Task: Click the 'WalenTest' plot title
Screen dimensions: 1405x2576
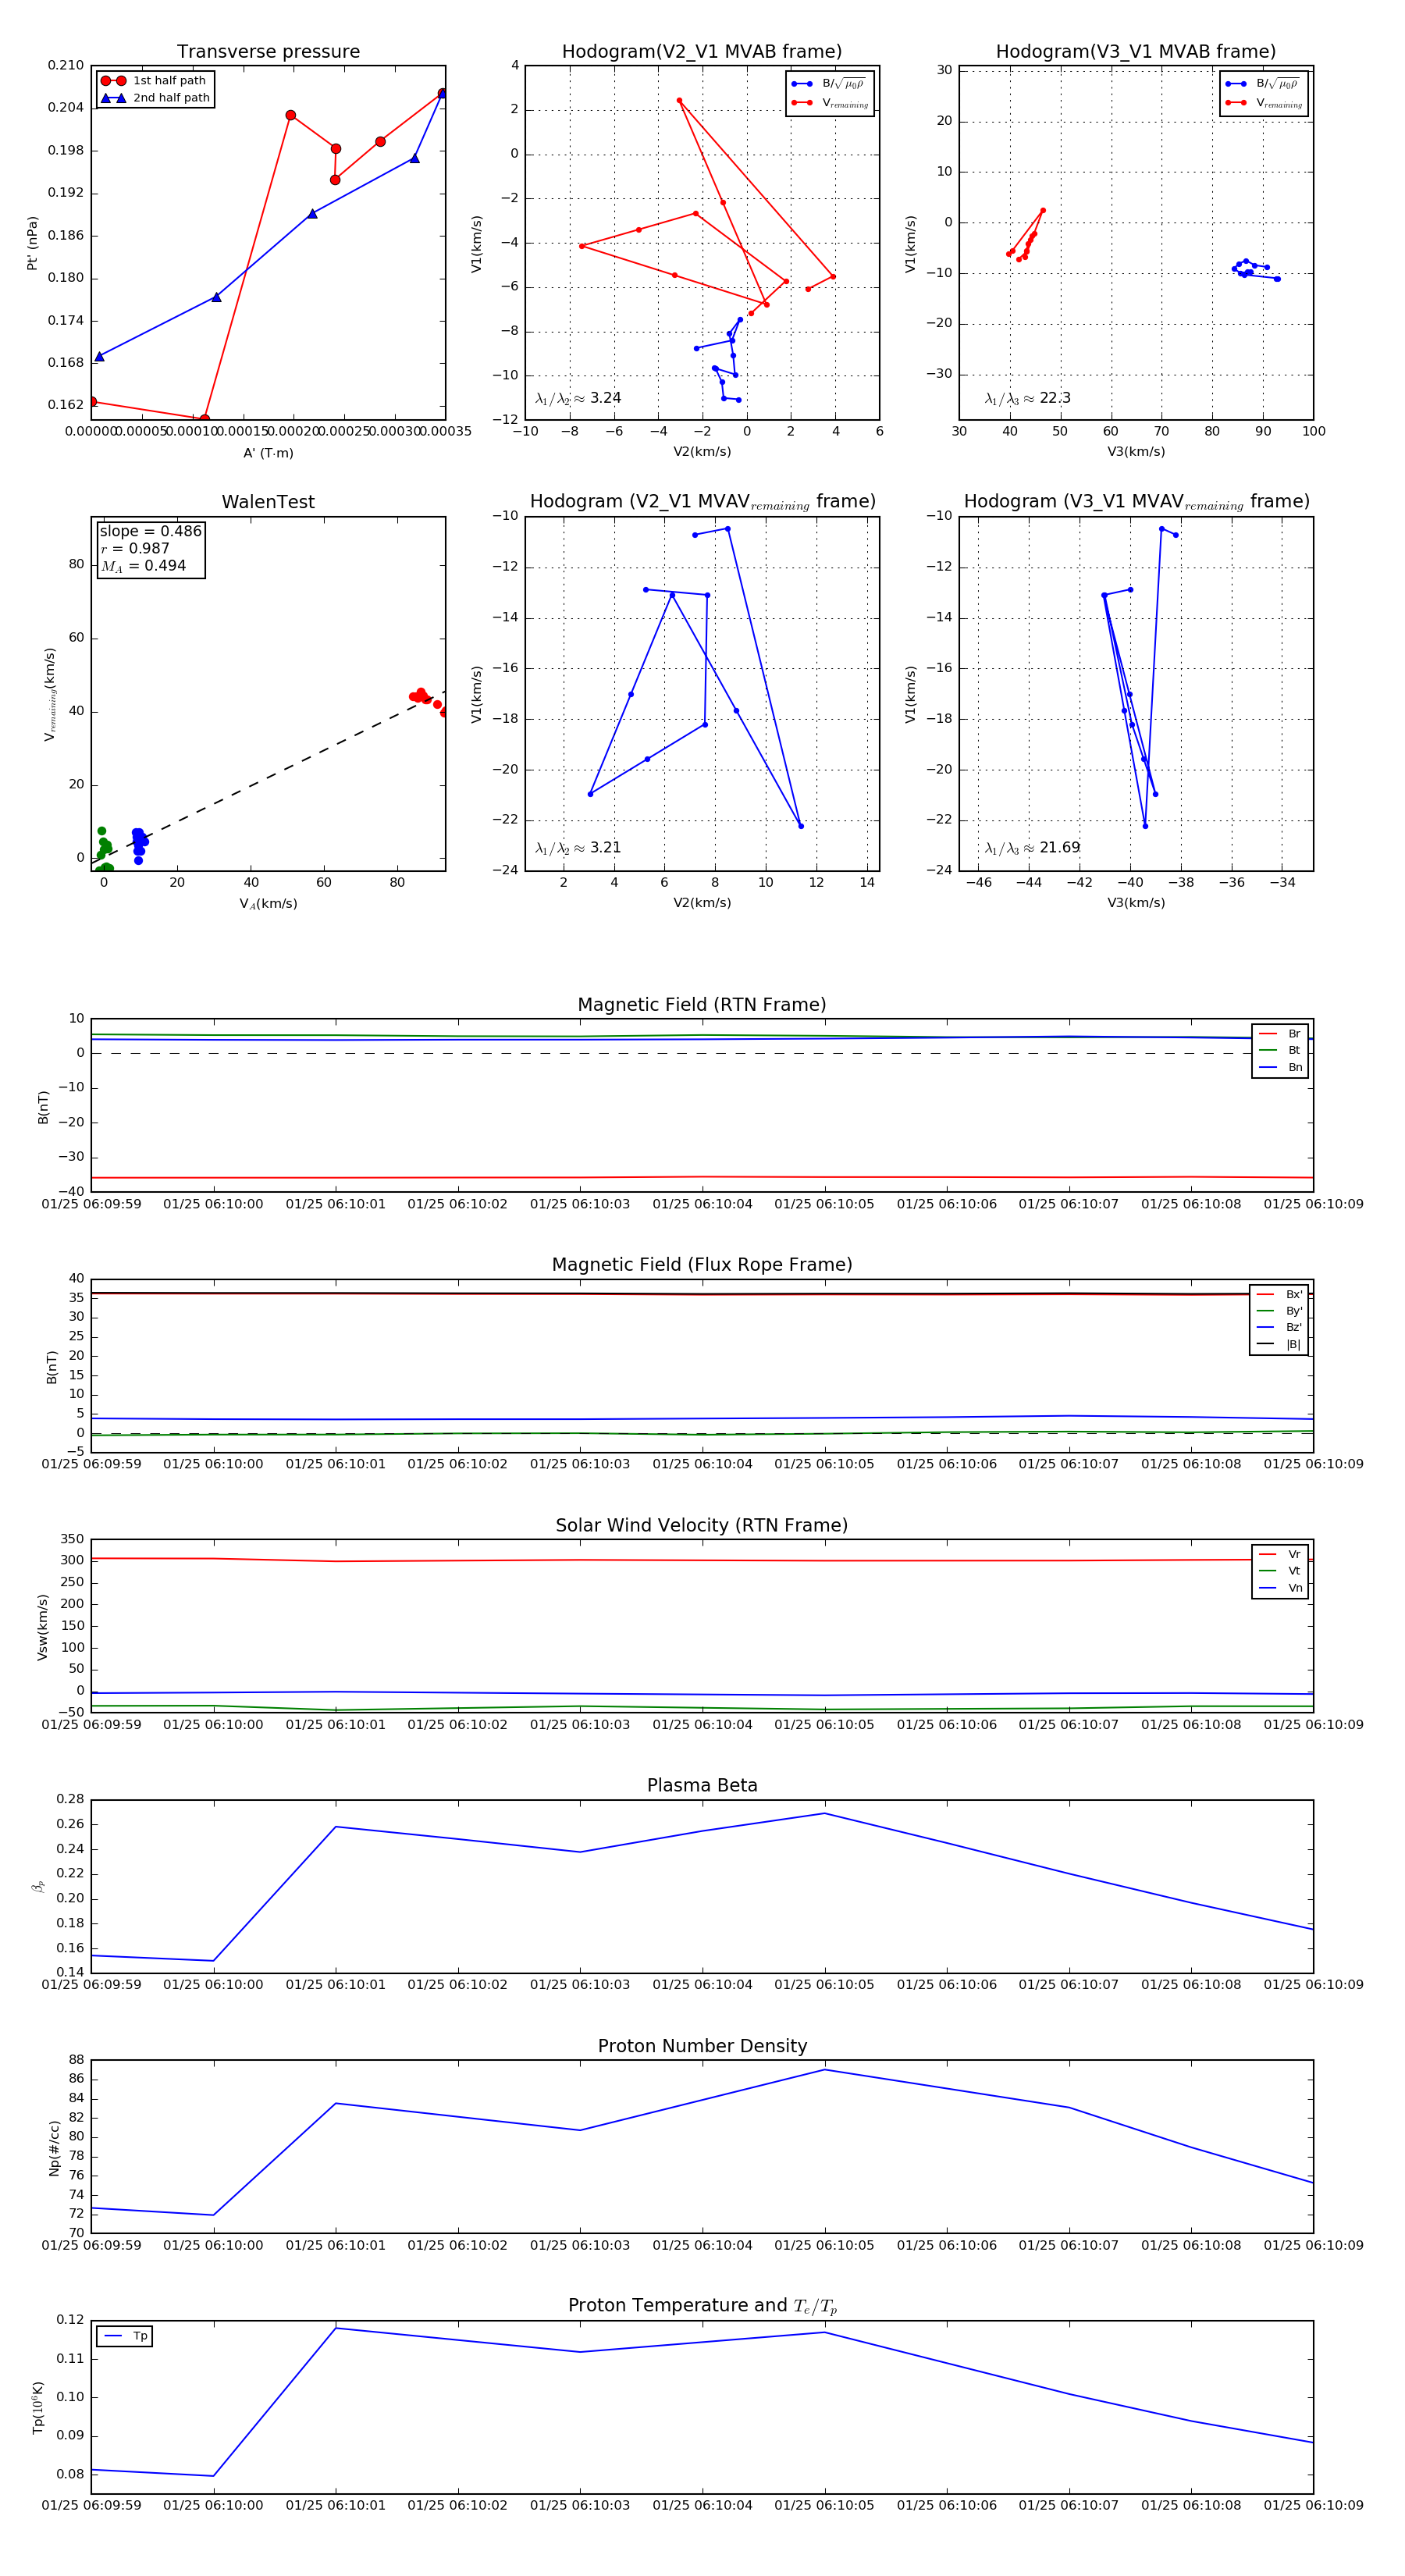Action: (x=268, y=502)
